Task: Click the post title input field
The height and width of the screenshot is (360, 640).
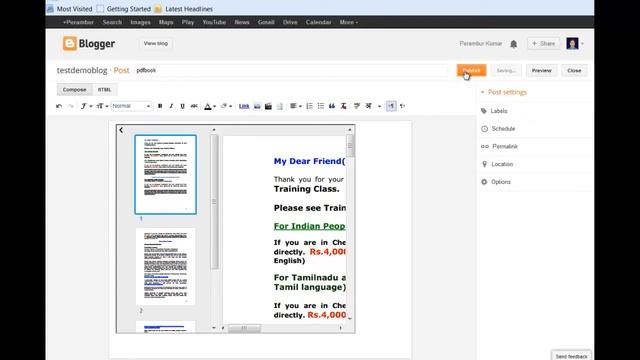Action: tap(291, 70)
